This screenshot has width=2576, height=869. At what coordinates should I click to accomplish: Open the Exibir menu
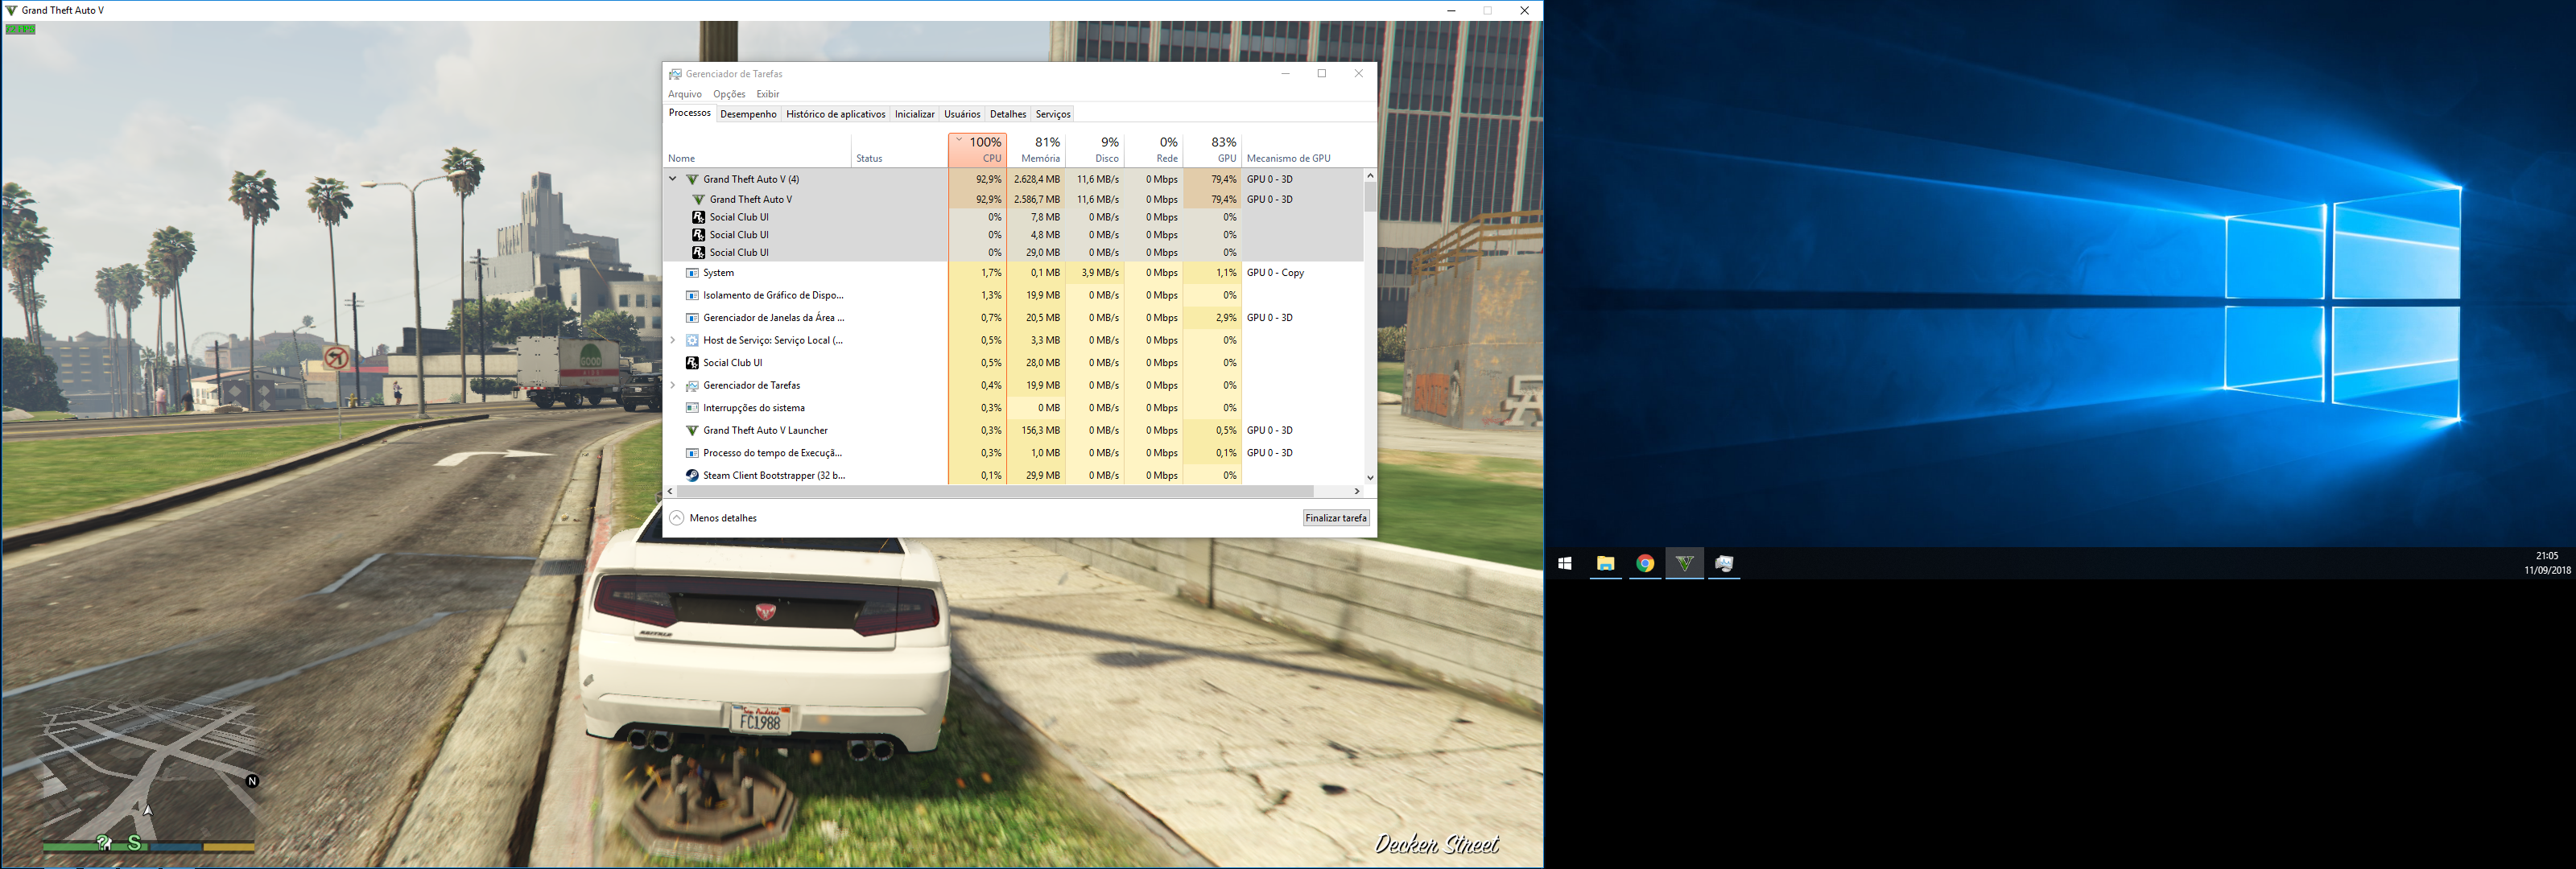768,94
